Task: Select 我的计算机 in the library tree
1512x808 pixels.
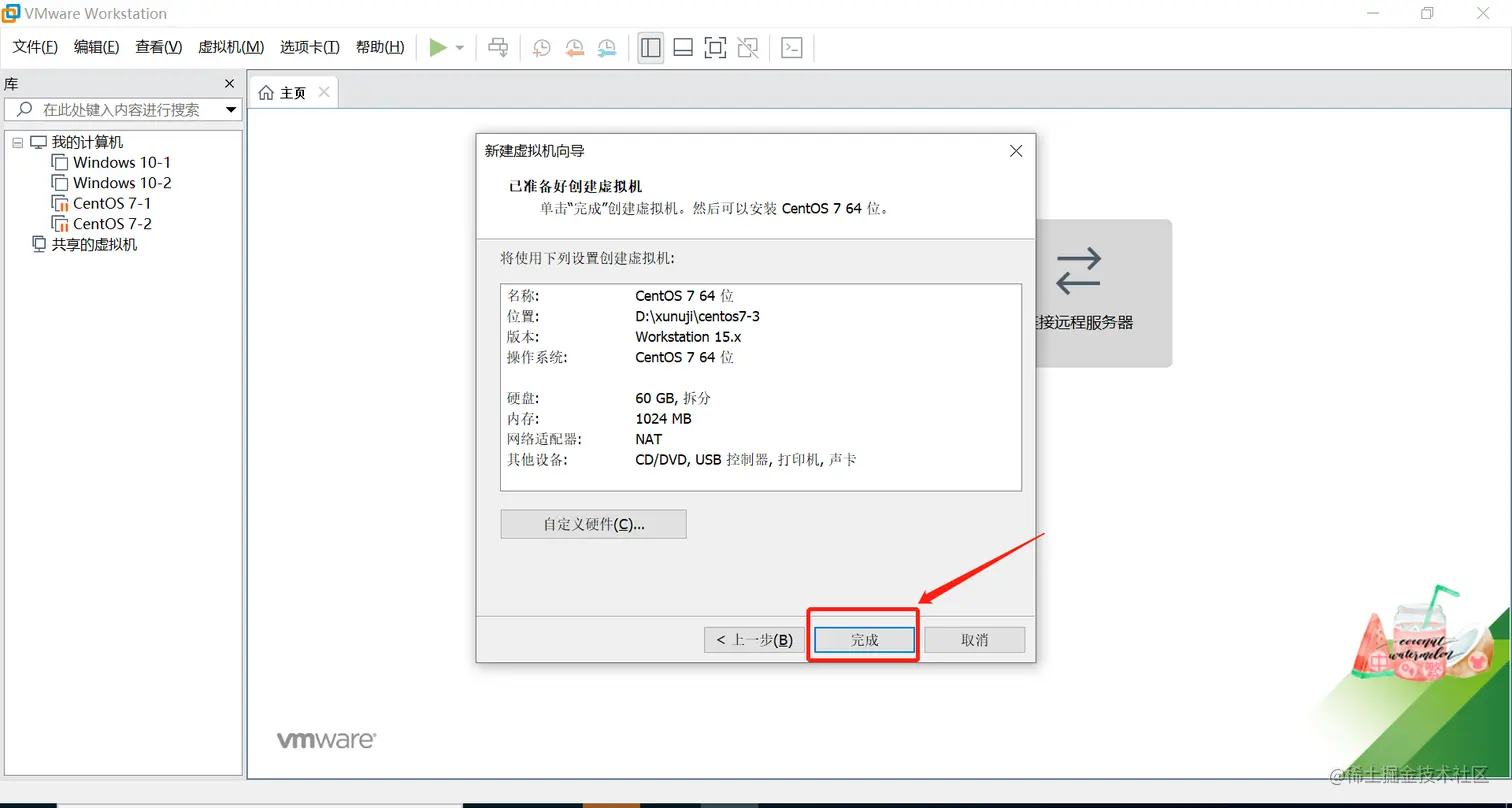Action: (x=87, y=142)
